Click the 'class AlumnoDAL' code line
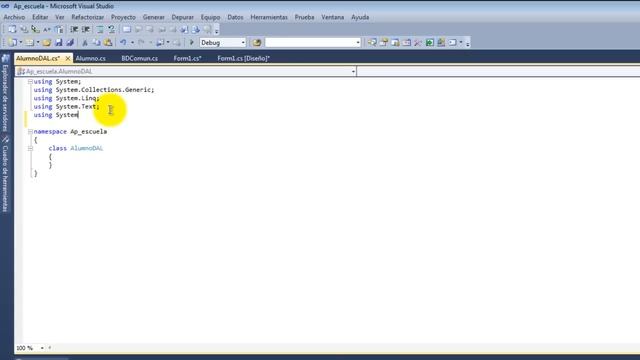This screenshot has width=640, height=360. [x=76, y=149]
